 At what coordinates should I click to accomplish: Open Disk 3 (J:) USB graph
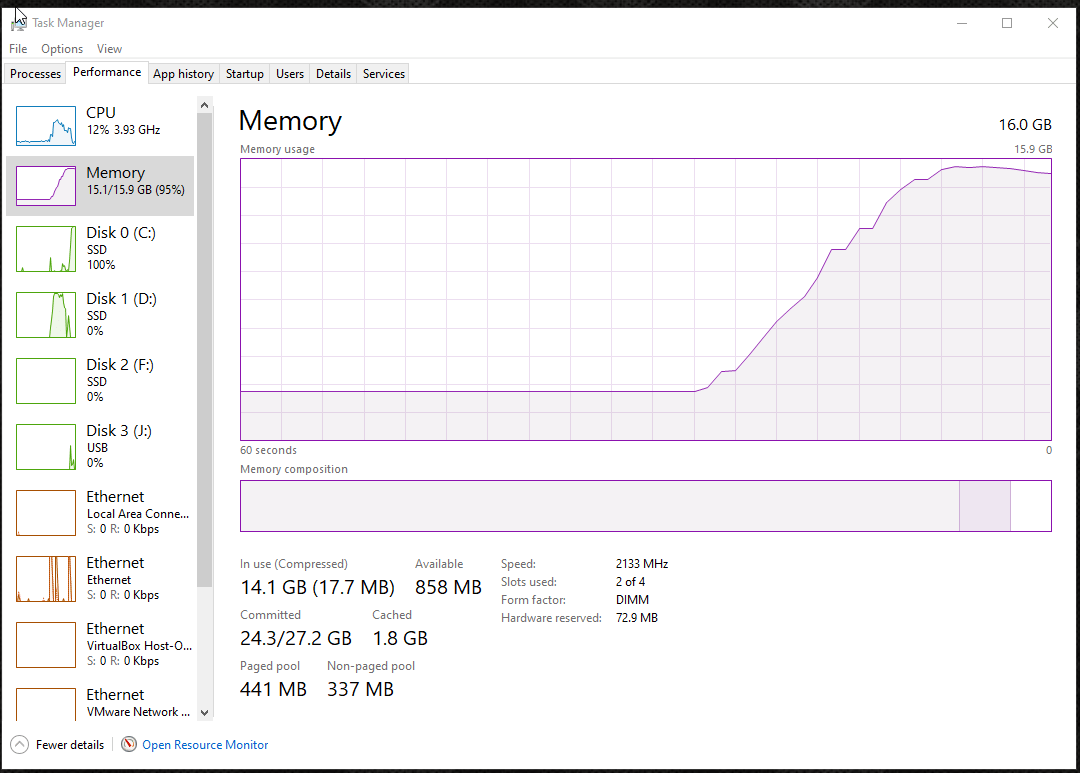tap(46, 447)
